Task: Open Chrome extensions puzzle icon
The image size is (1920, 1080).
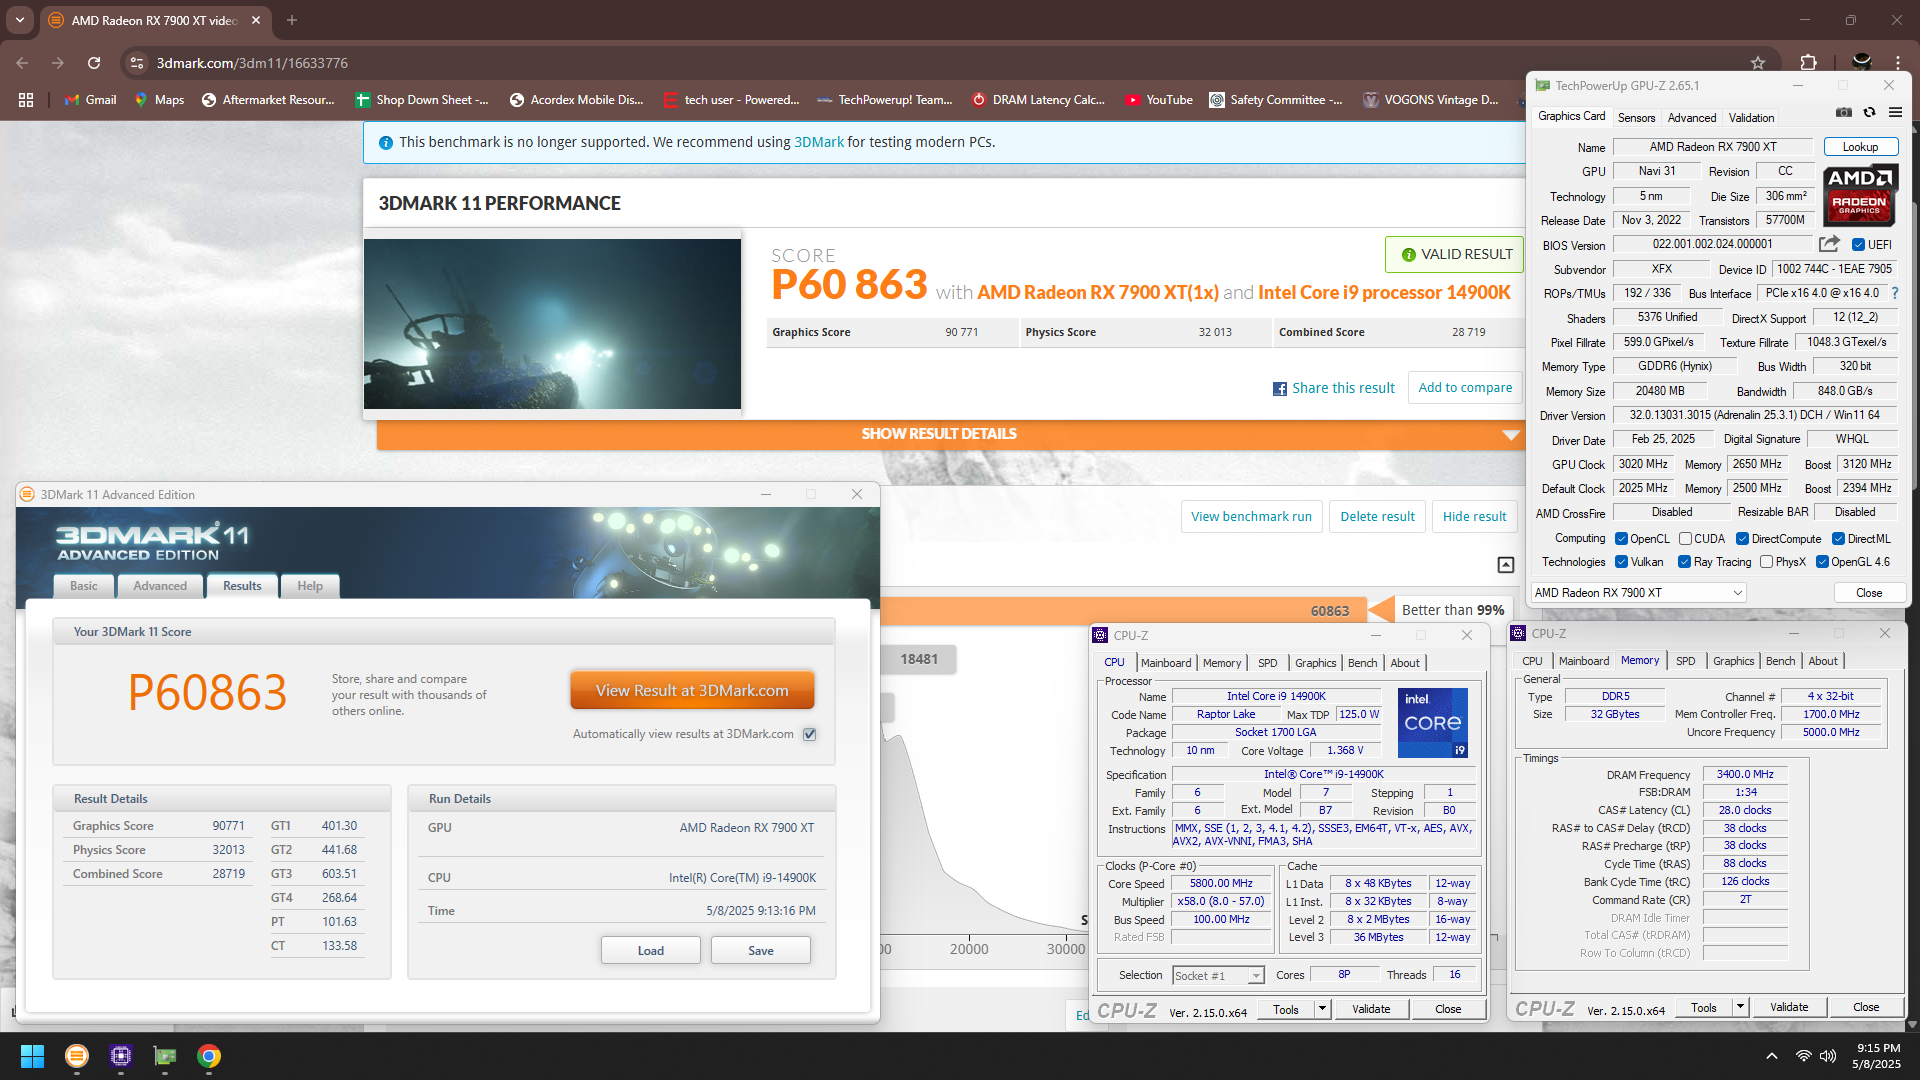Action: pos(1809,63)
